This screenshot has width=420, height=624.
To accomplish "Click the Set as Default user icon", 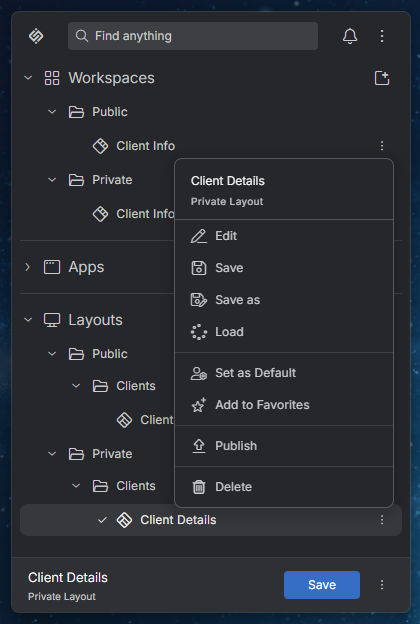I will (199, 373).
